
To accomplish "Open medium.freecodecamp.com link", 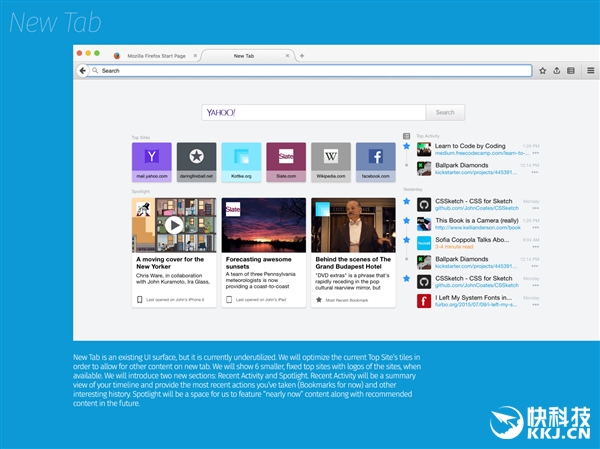I will [x=482, y=153].
